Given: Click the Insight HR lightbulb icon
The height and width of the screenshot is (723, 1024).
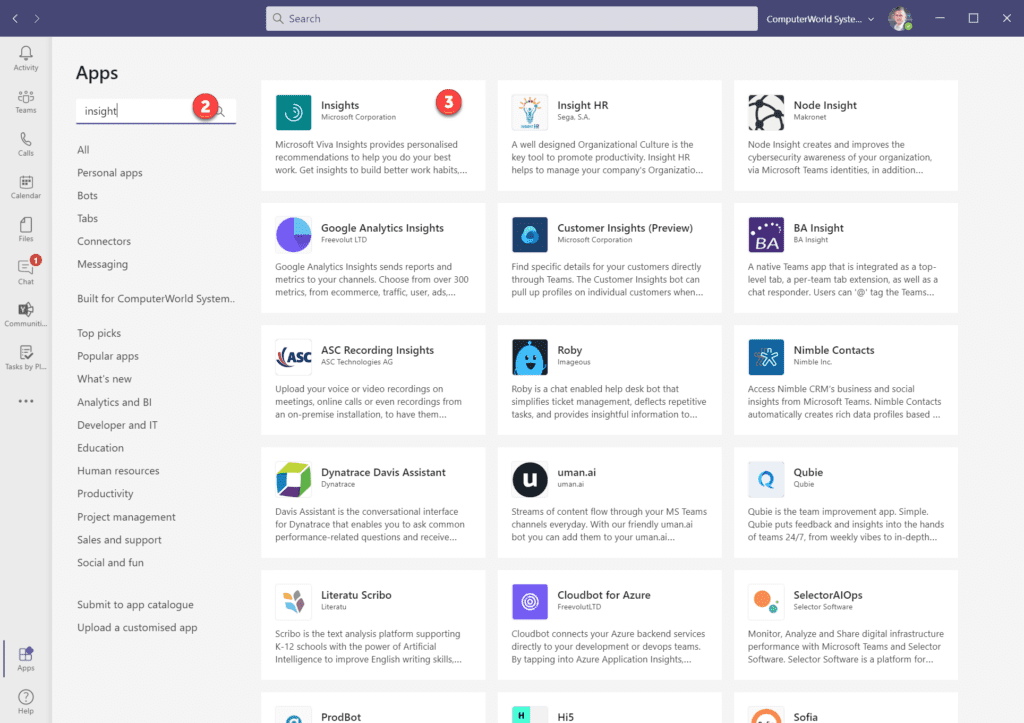Looking at the screenshot, I should (530, 112).
